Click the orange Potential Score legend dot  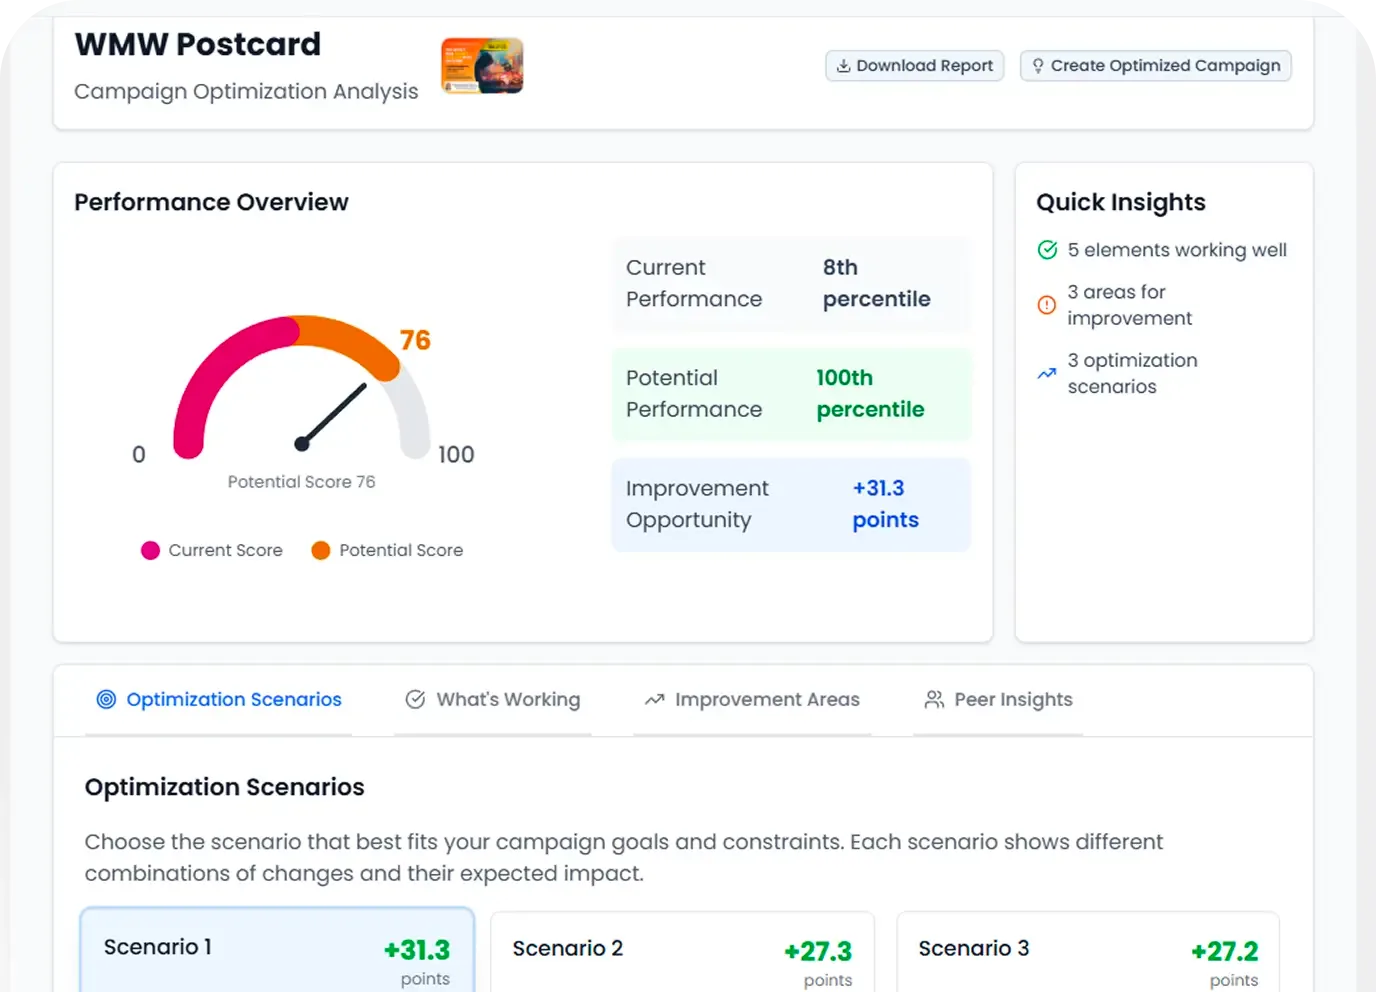[x=321, y=551]
